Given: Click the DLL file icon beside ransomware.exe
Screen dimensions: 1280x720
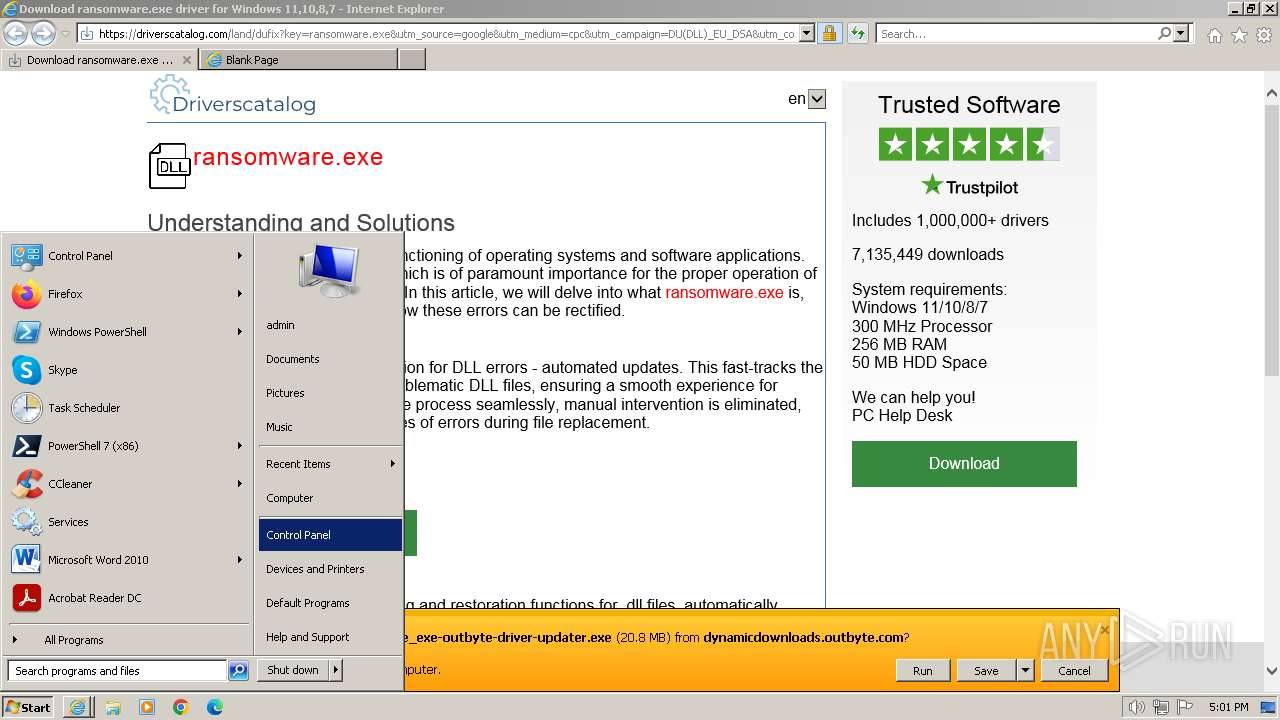Looking at the screenshot, I should point(170,166).
